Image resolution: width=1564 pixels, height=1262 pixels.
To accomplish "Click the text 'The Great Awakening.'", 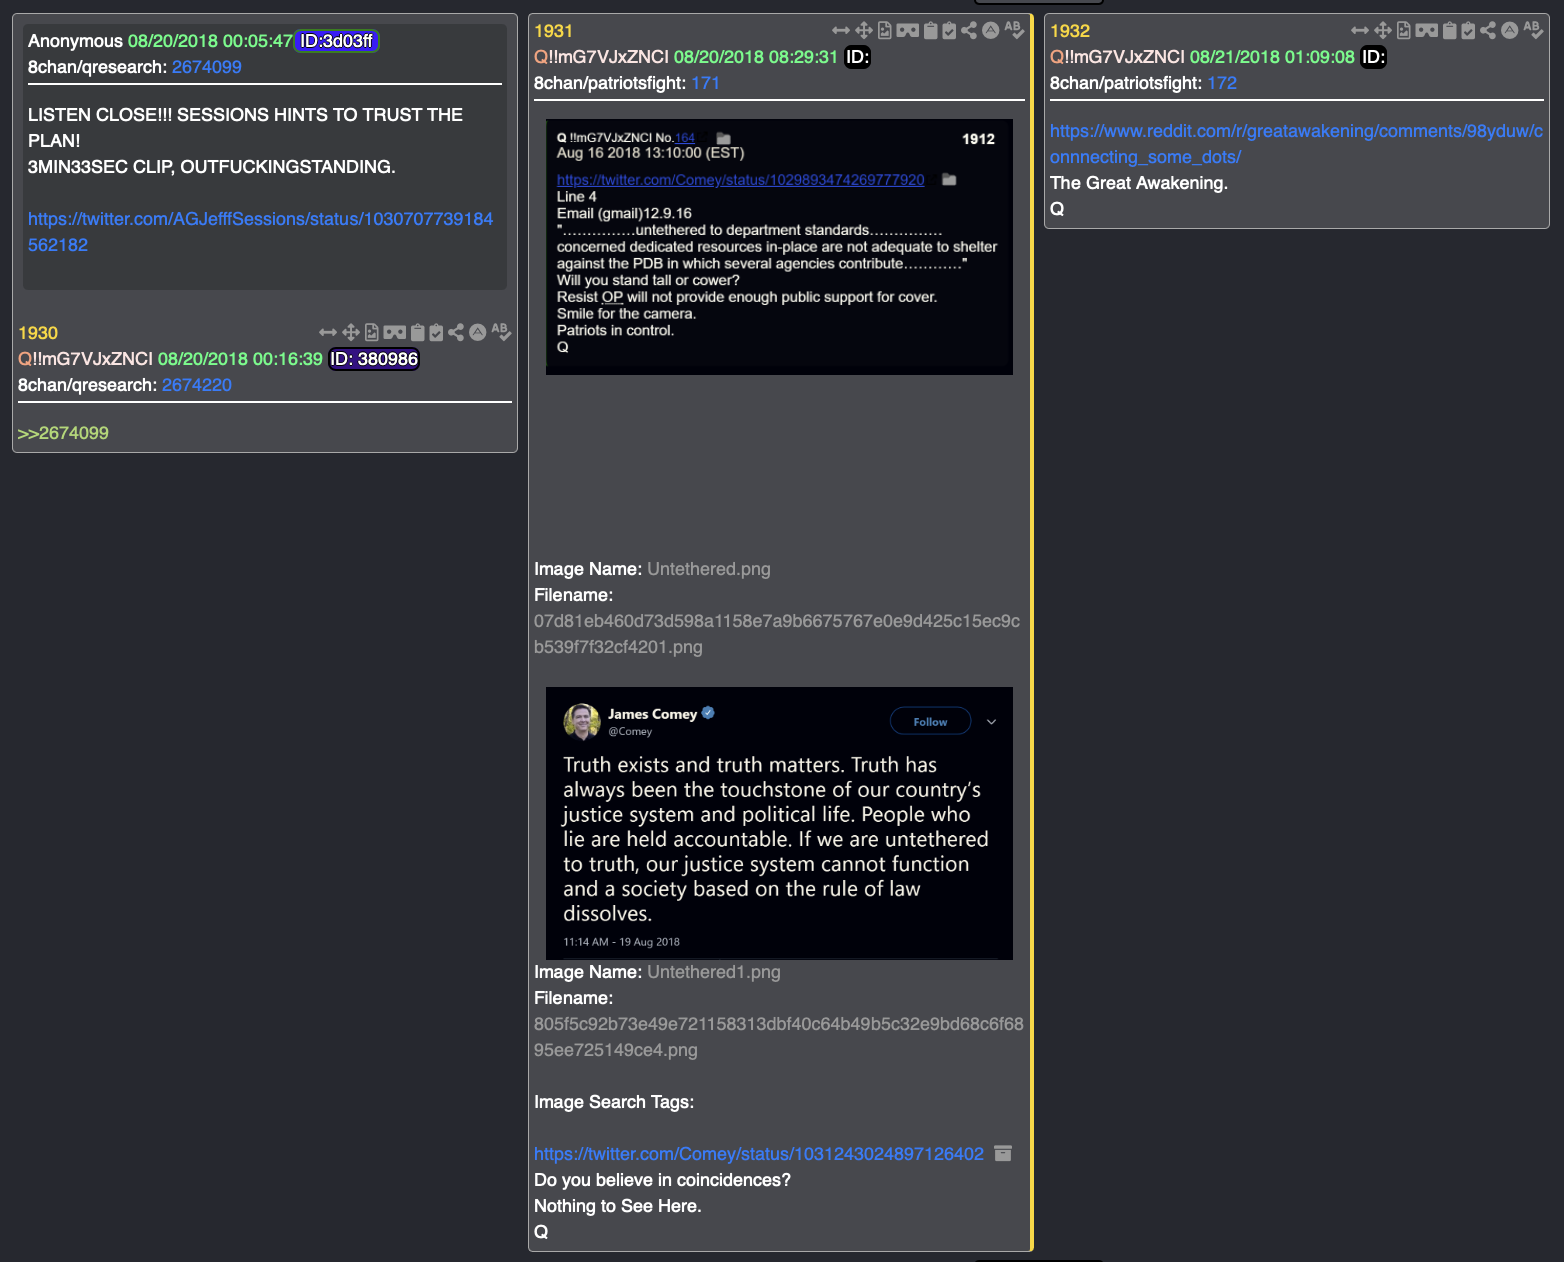I will [x=1139, y=183].
